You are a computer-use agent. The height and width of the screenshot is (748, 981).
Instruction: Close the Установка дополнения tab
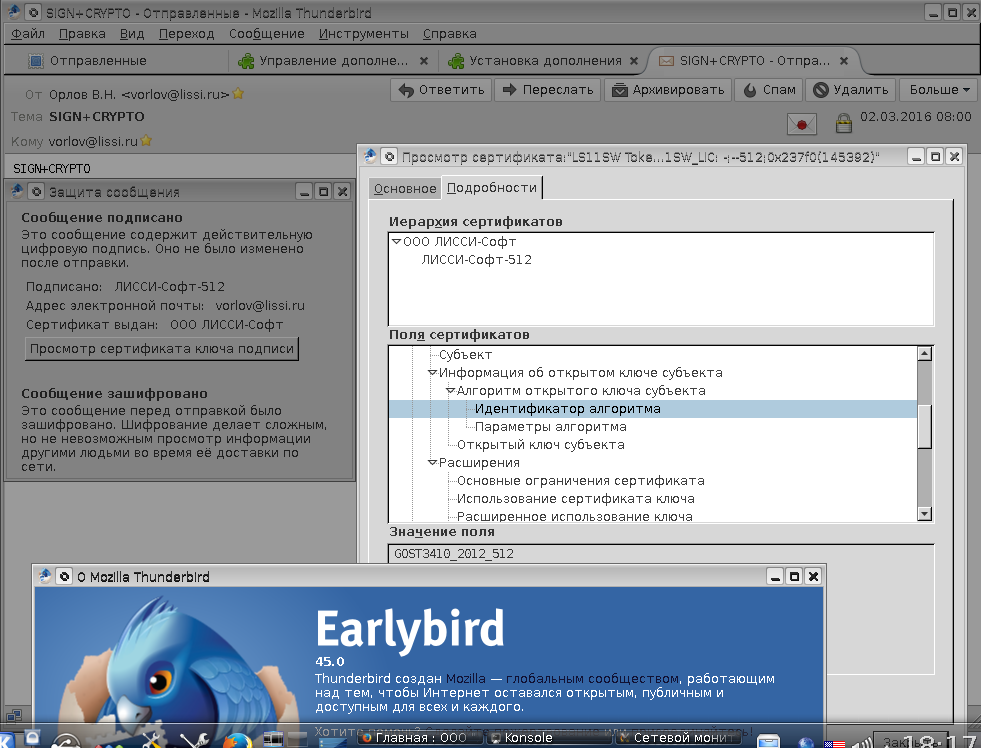click(634, 61)
